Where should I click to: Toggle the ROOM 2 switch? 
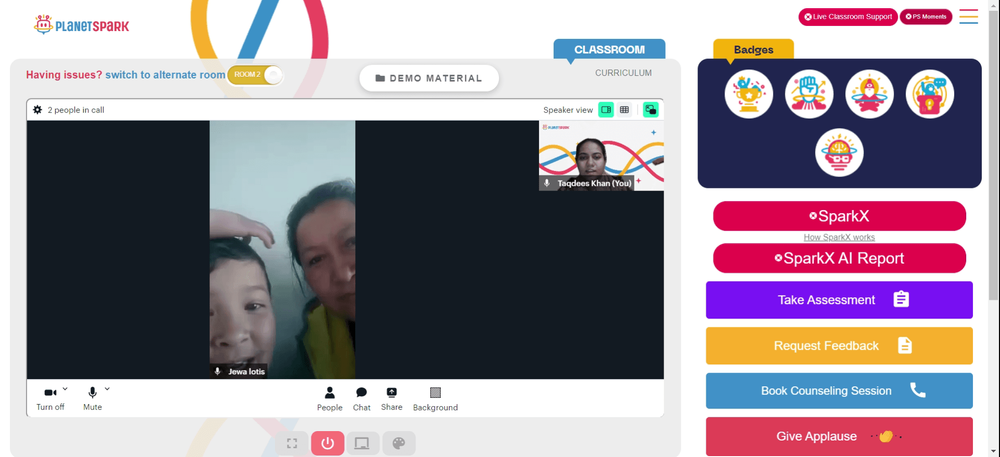coord(255,75)
